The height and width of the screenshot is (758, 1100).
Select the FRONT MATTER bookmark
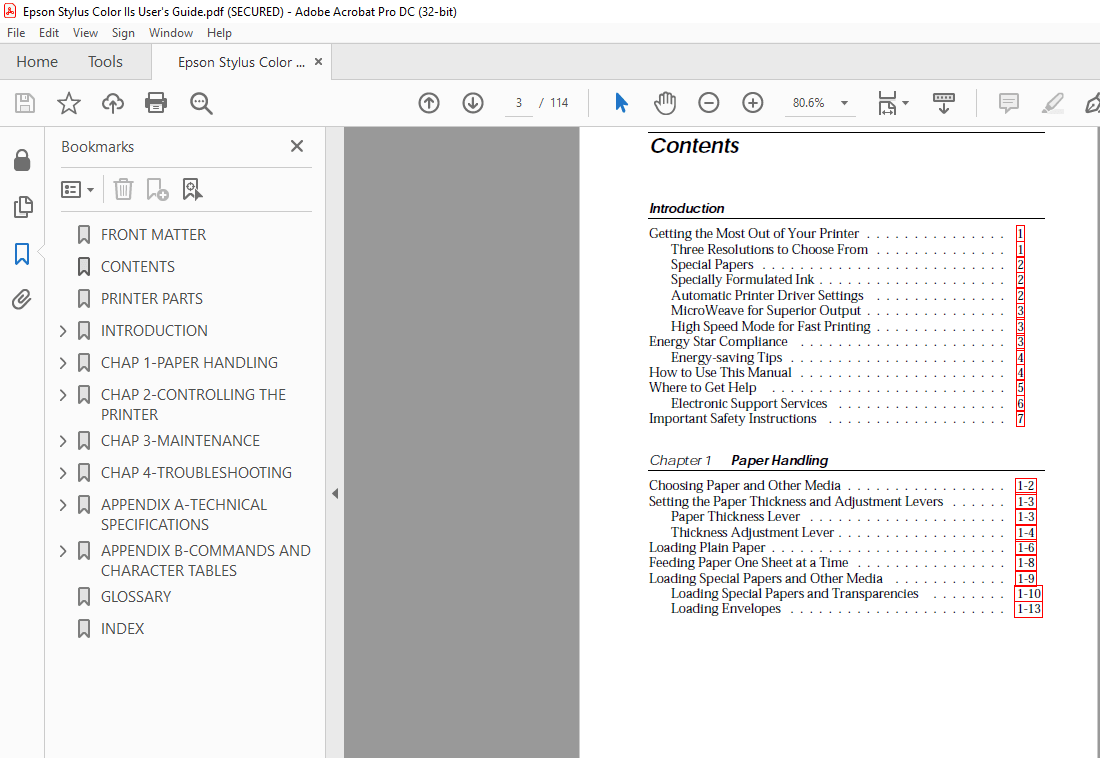tap(154, 234)
